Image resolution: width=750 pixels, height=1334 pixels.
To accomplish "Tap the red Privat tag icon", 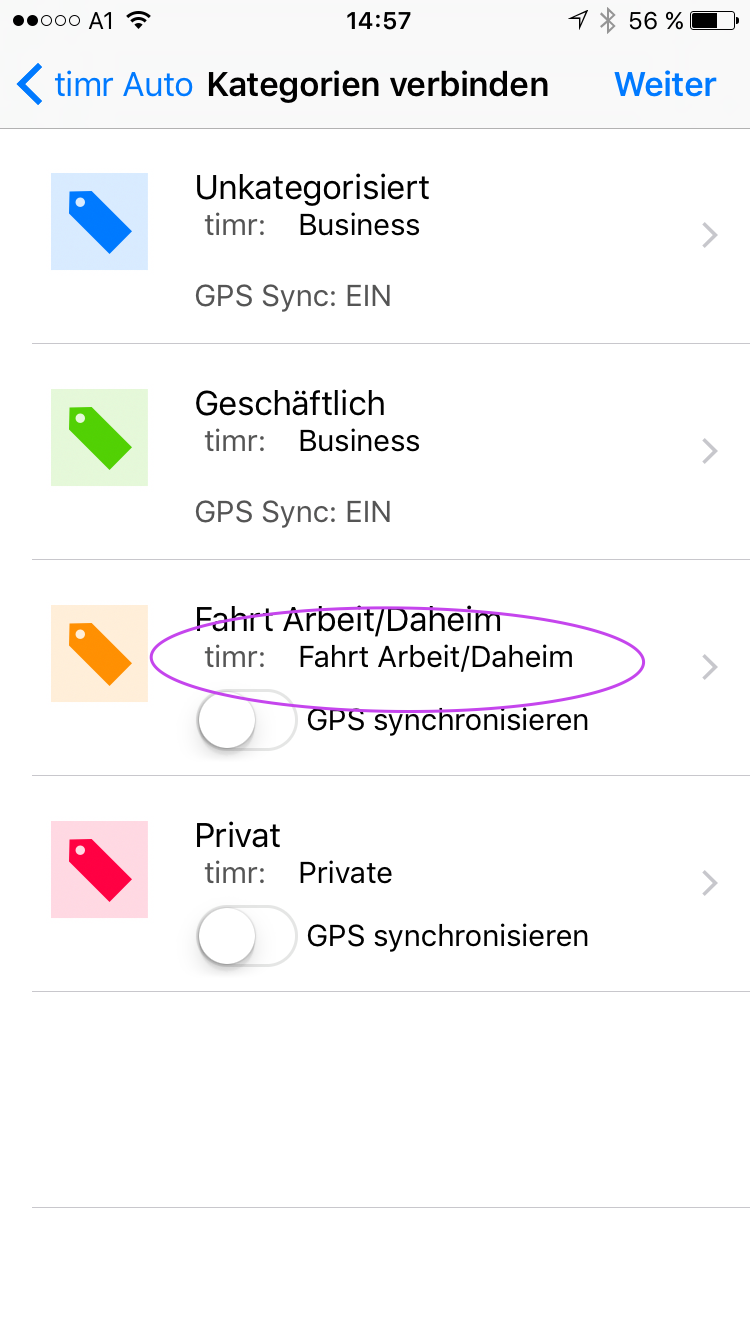I will point(99,869).
